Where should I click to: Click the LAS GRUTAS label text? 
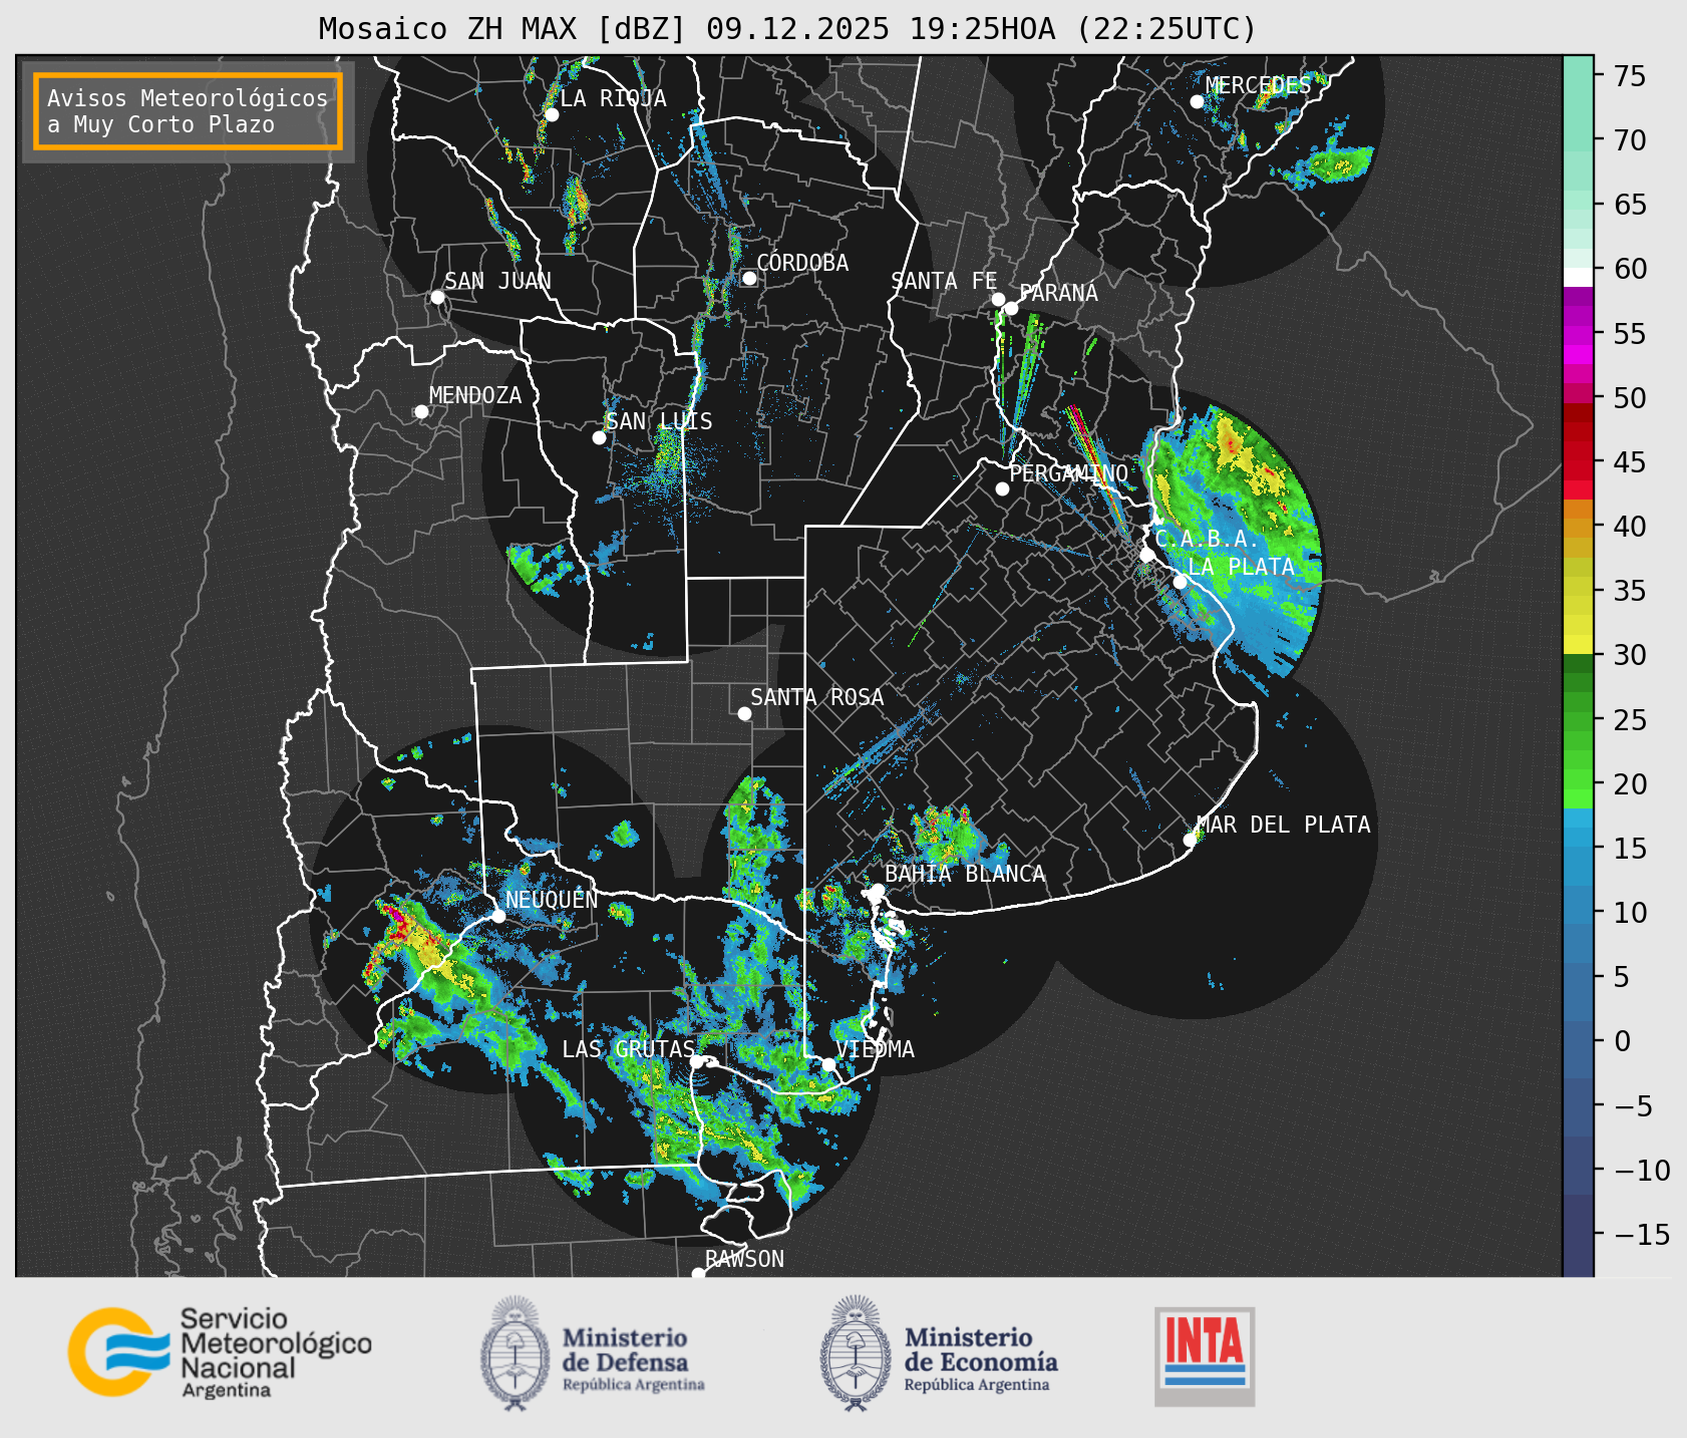pos(628,1049)
